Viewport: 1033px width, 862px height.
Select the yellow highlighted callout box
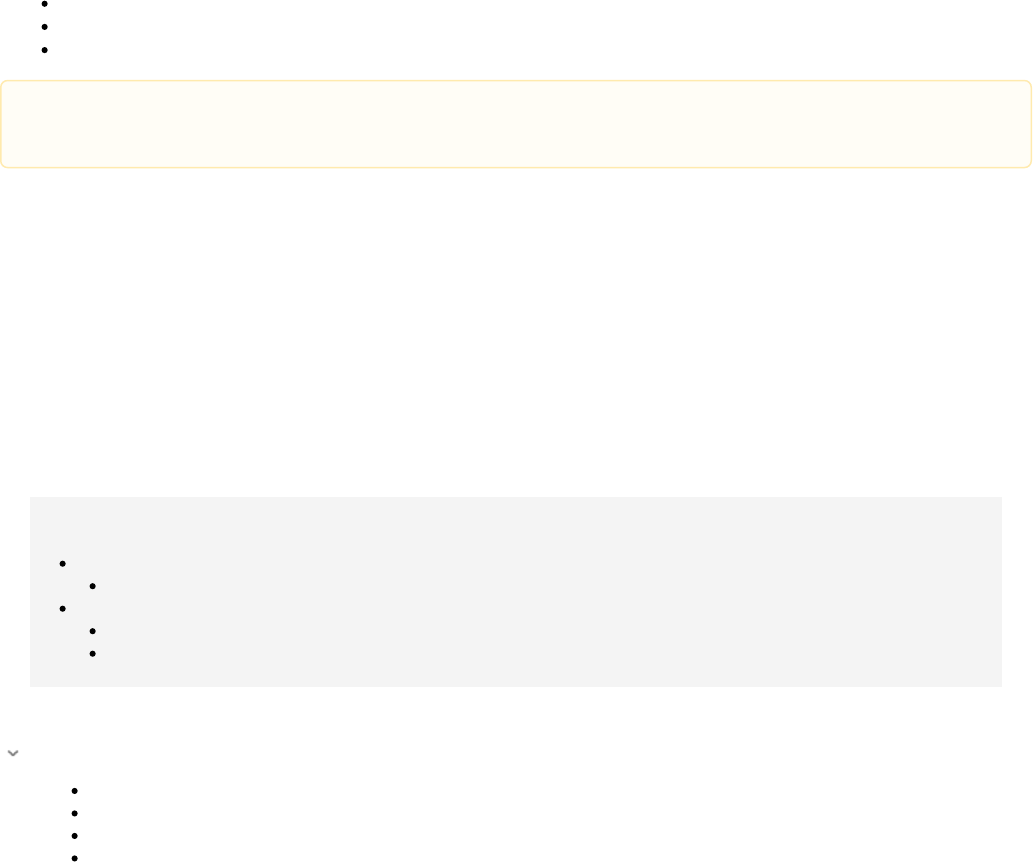(516, 124)
